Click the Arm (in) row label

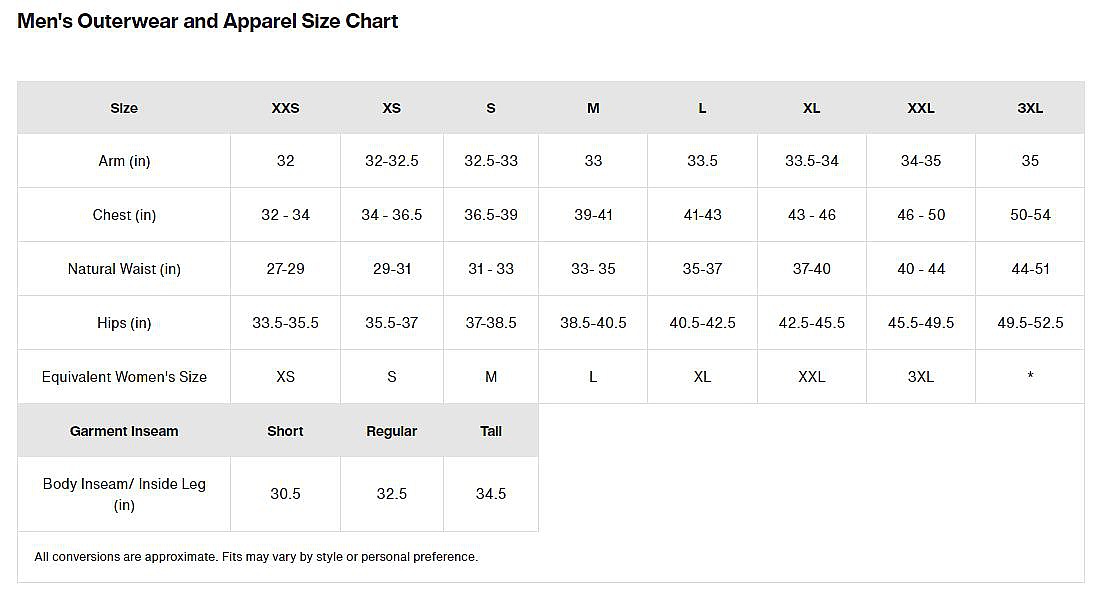(x=124, y=161)
